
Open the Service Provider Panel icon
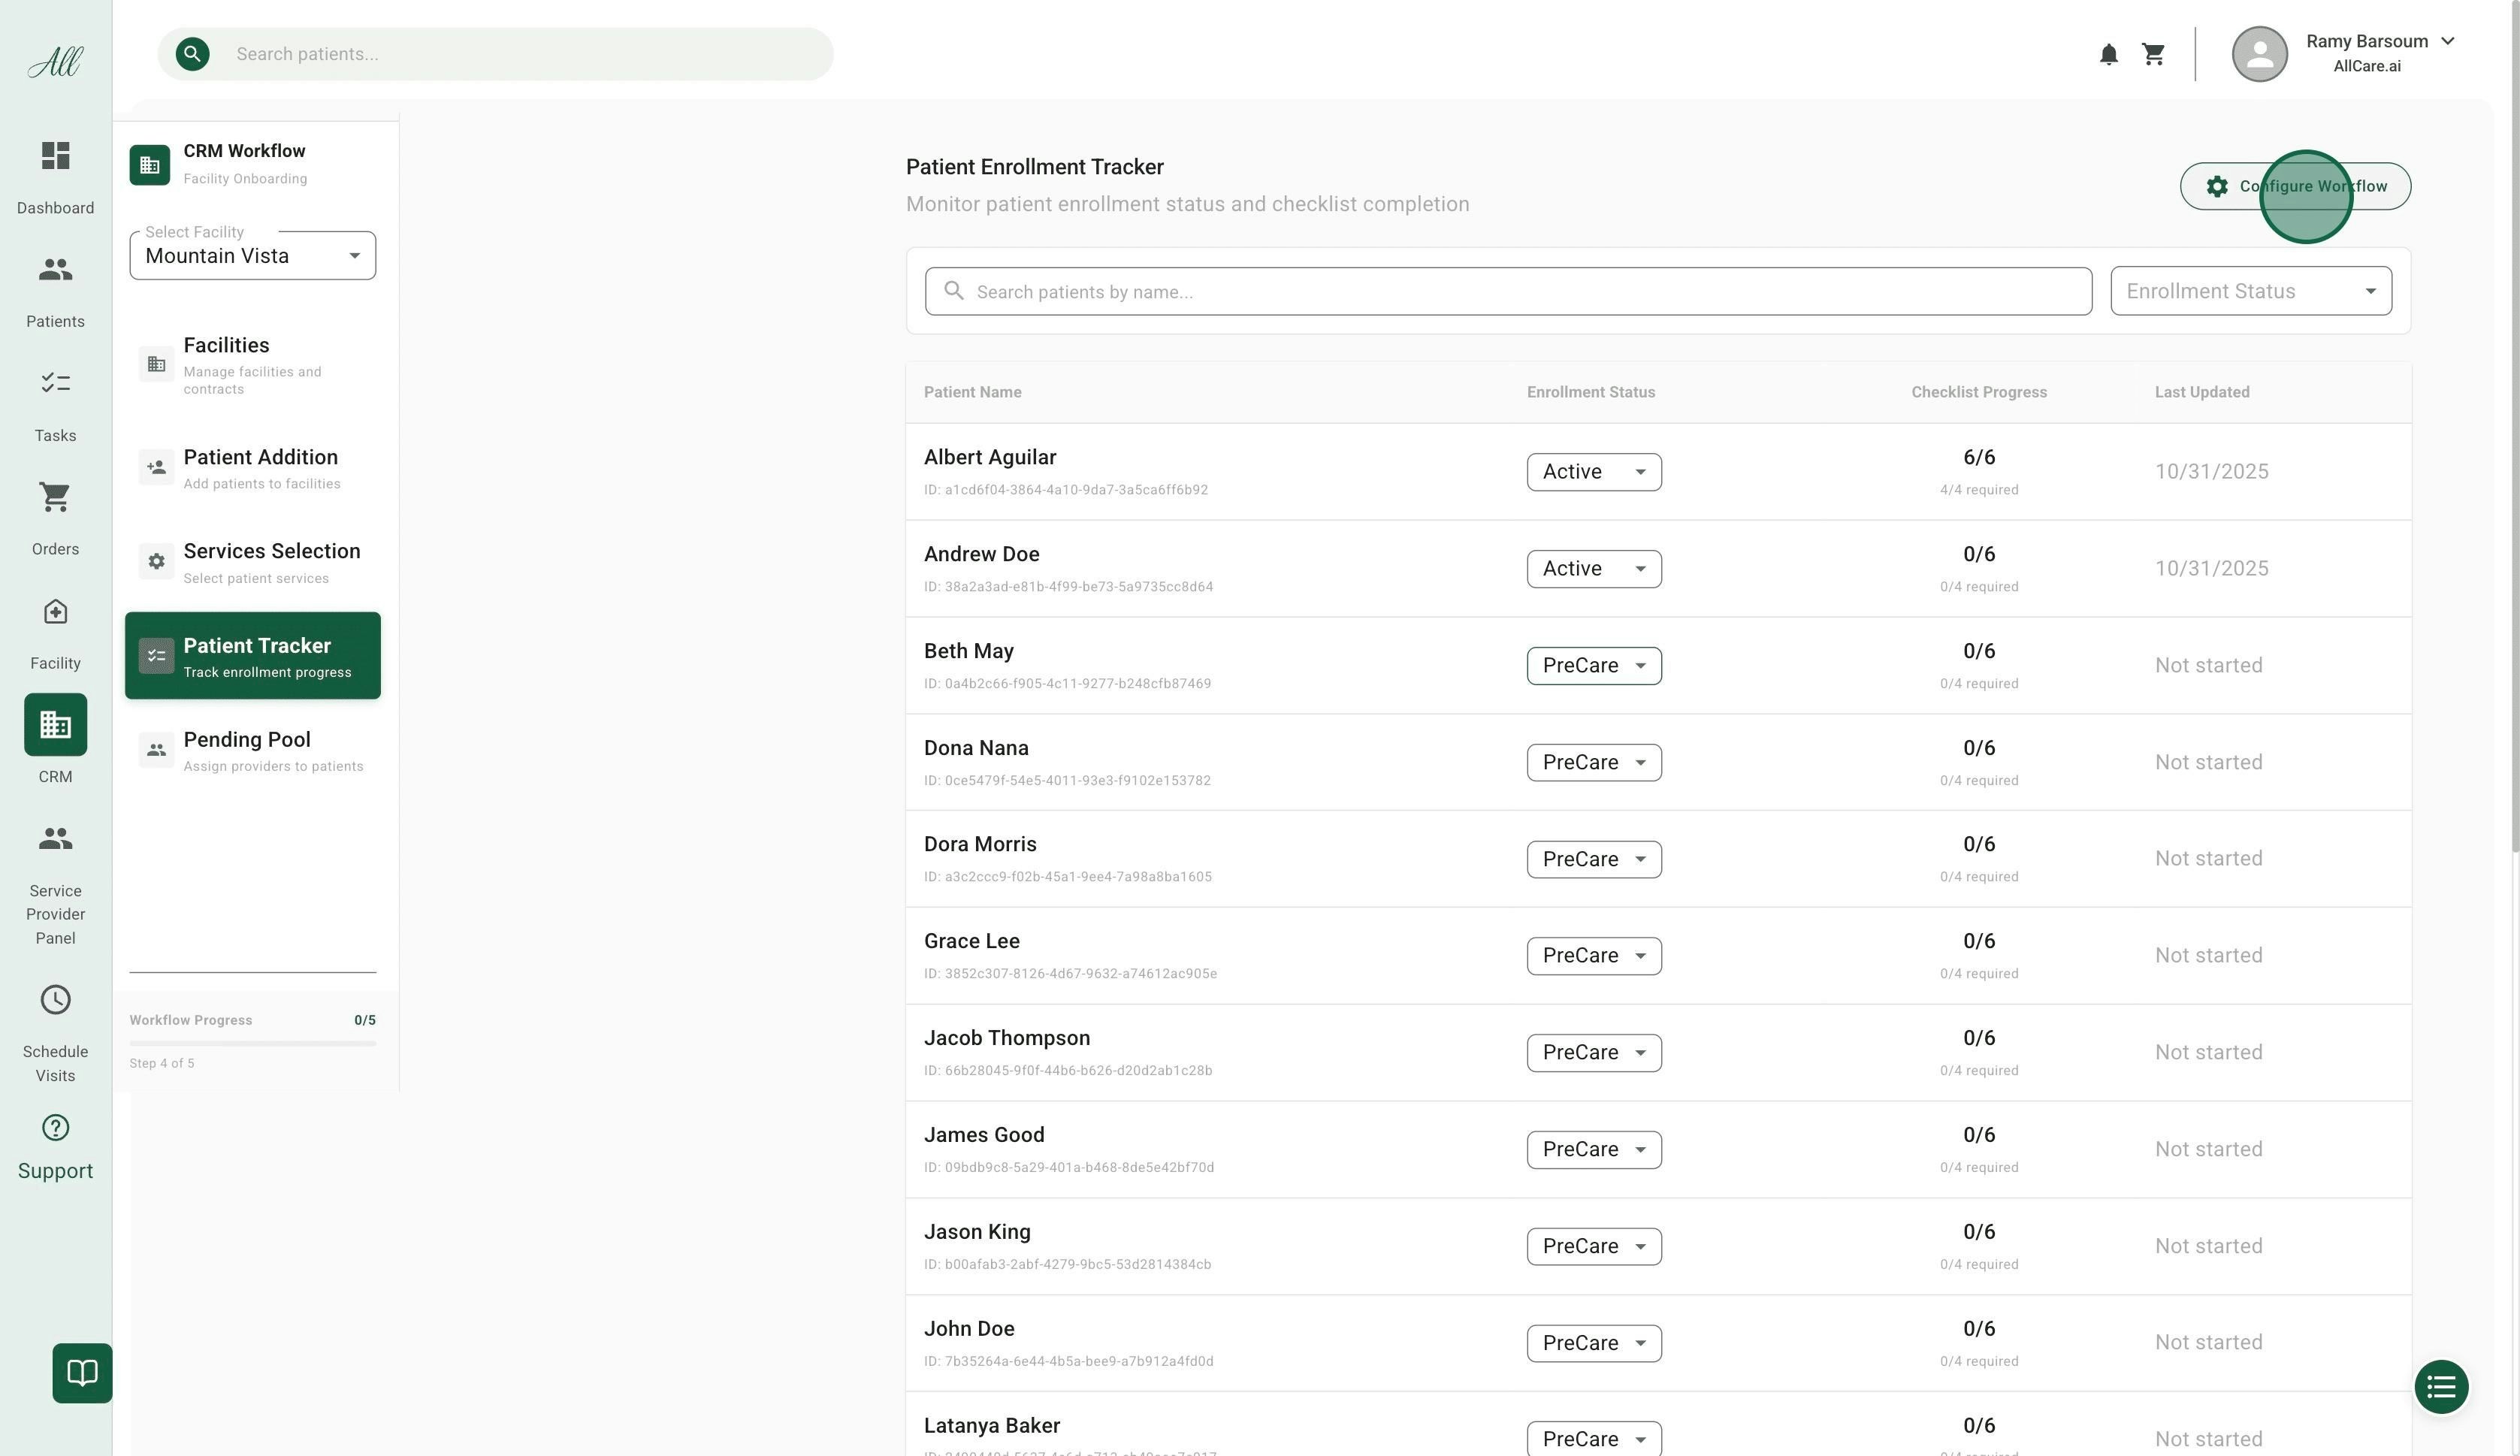(x=55, y=839)
